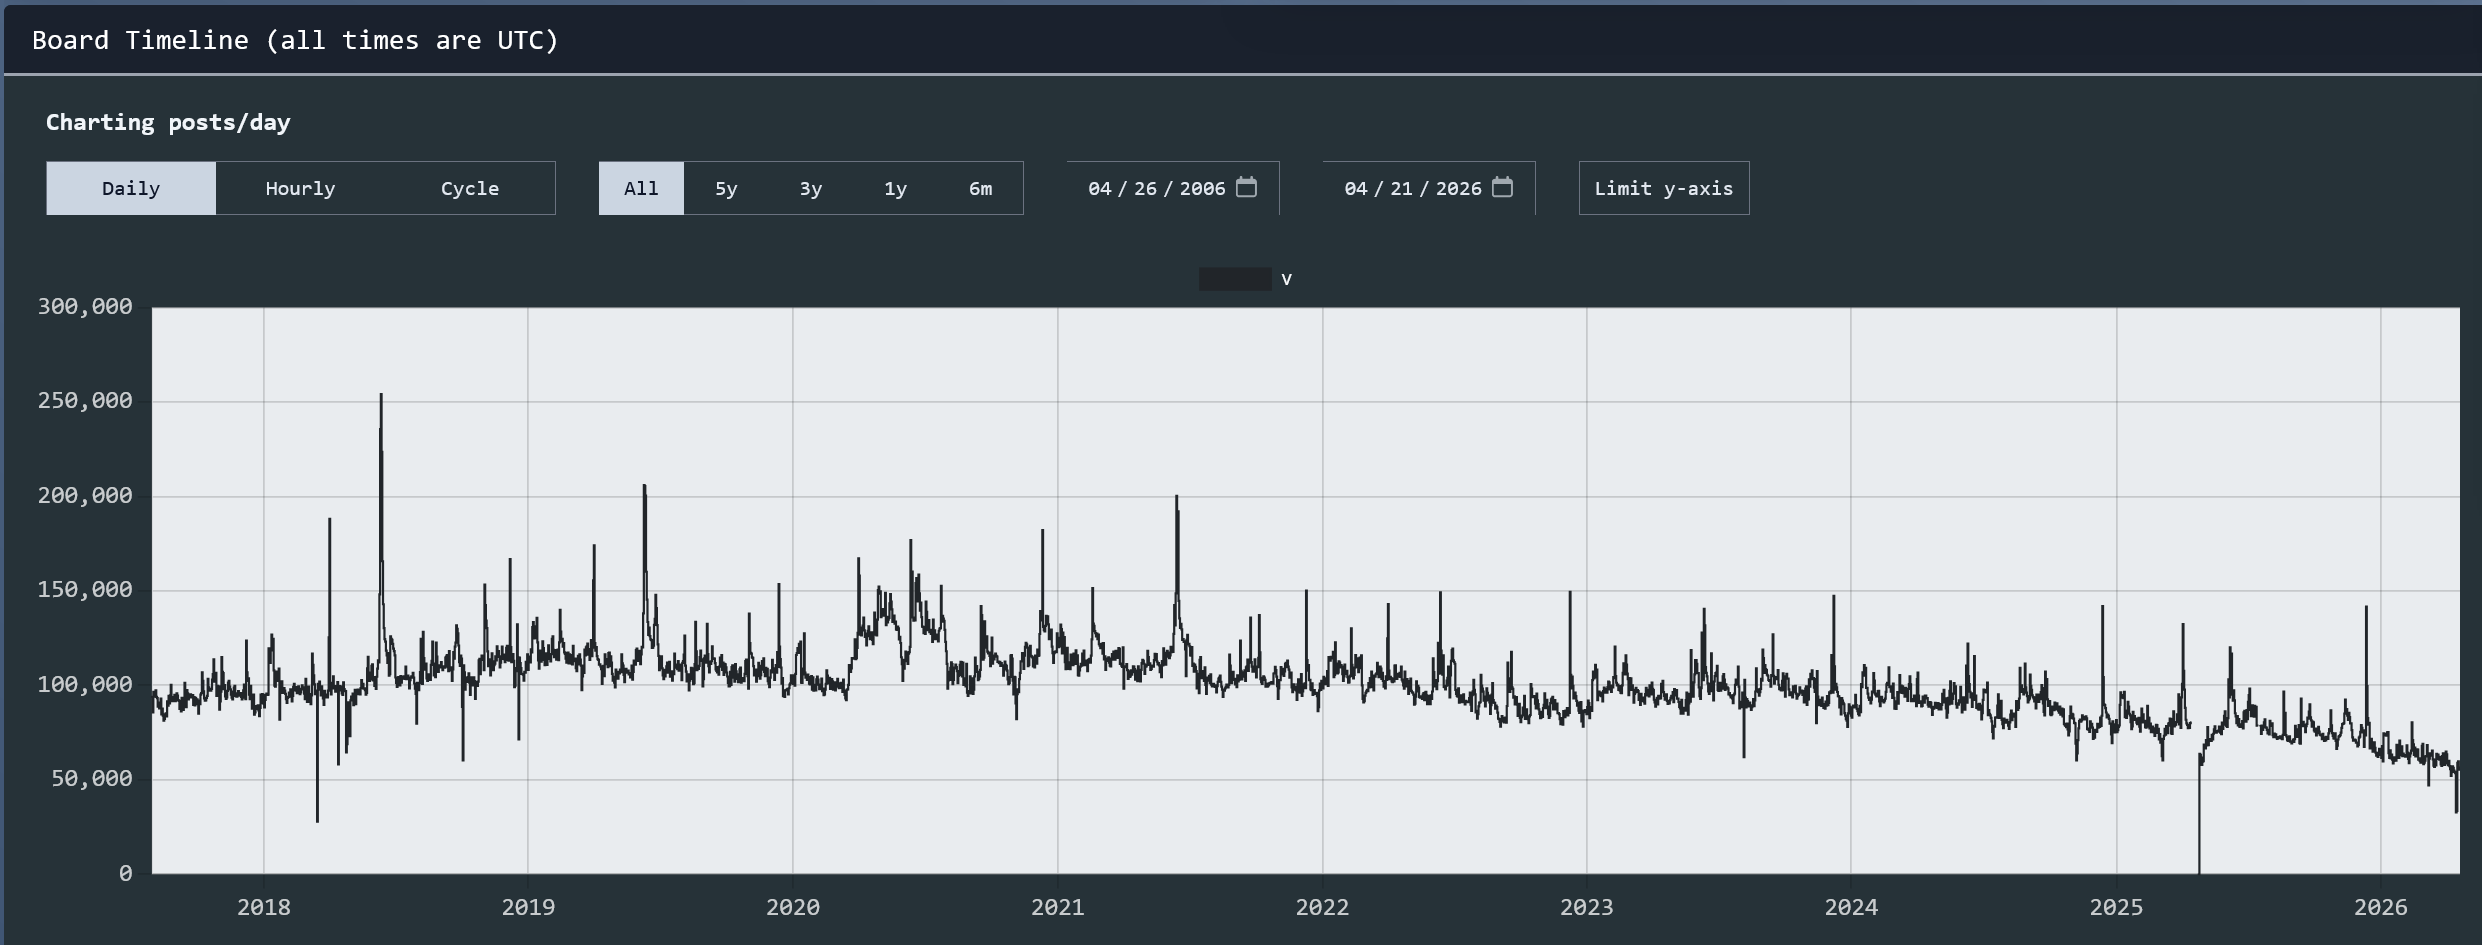Click the 300,000 y-axis label
This screenshot has height=945, width=2482.
pyautogui.click(x=85, y=307)
